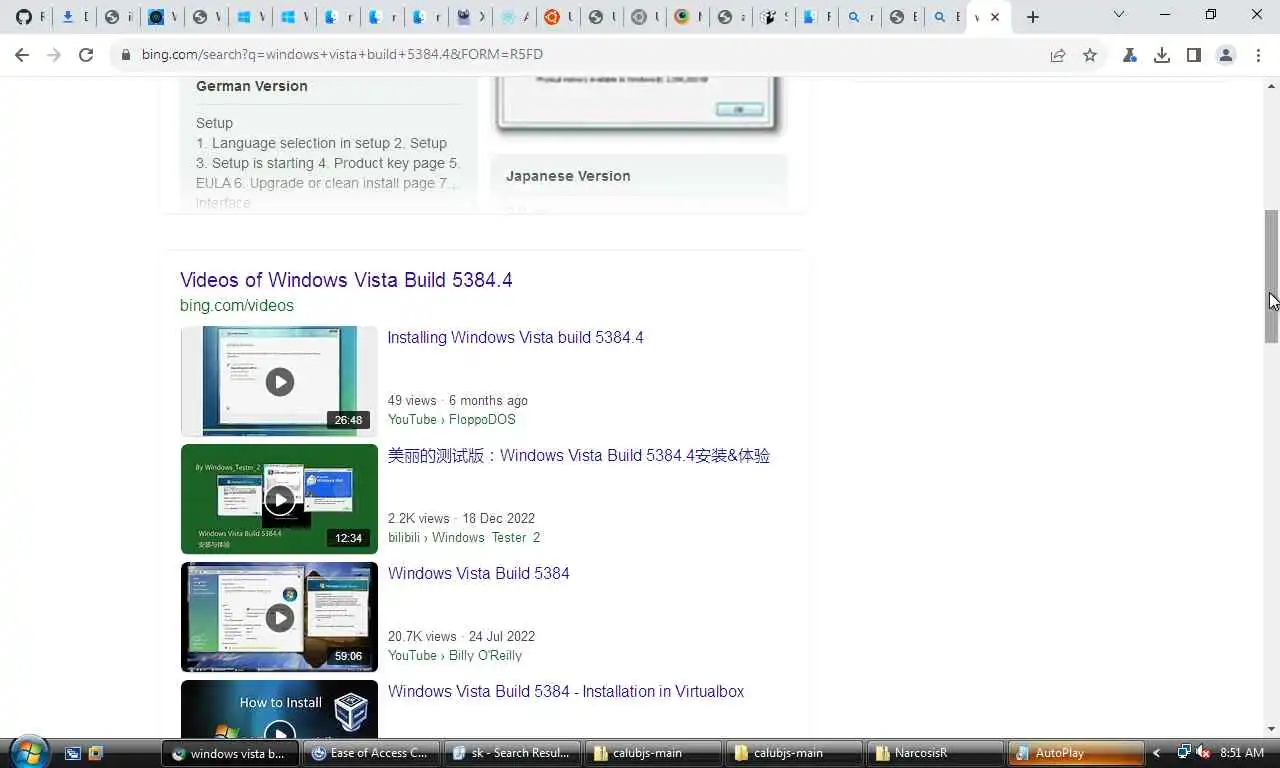The image size is (1280, 768).
Task: Play the Installing Windows Vista build 5384.4 video
Action: (279, 381)
